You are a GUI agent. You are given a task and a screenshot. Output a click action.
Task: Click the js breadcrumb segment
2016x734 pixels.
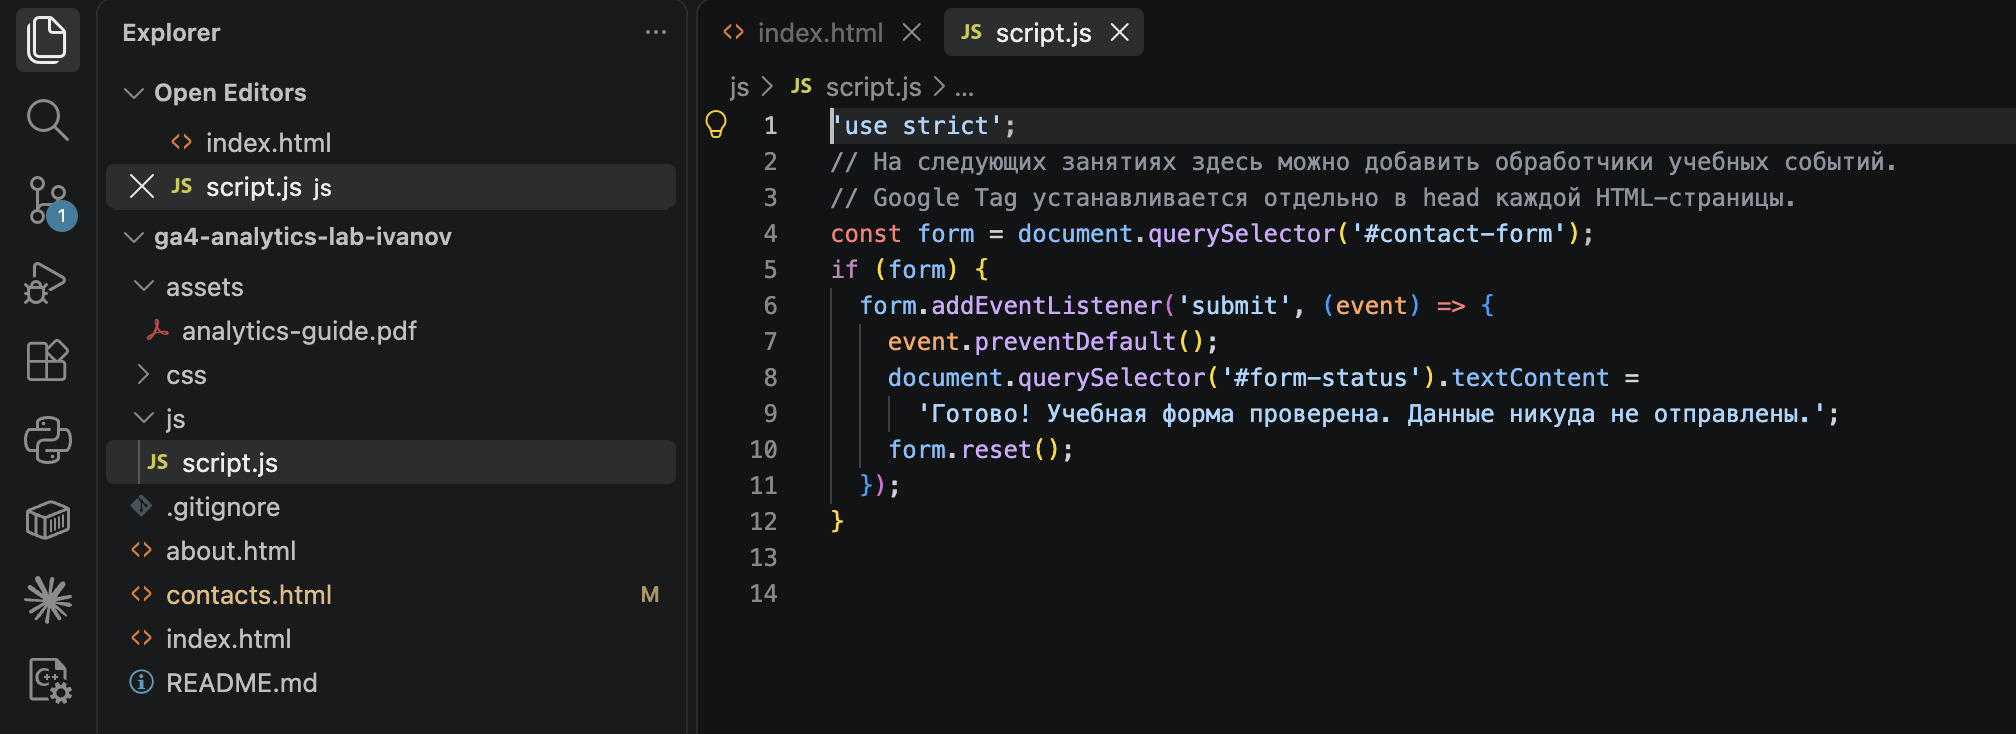pos(739,87)
